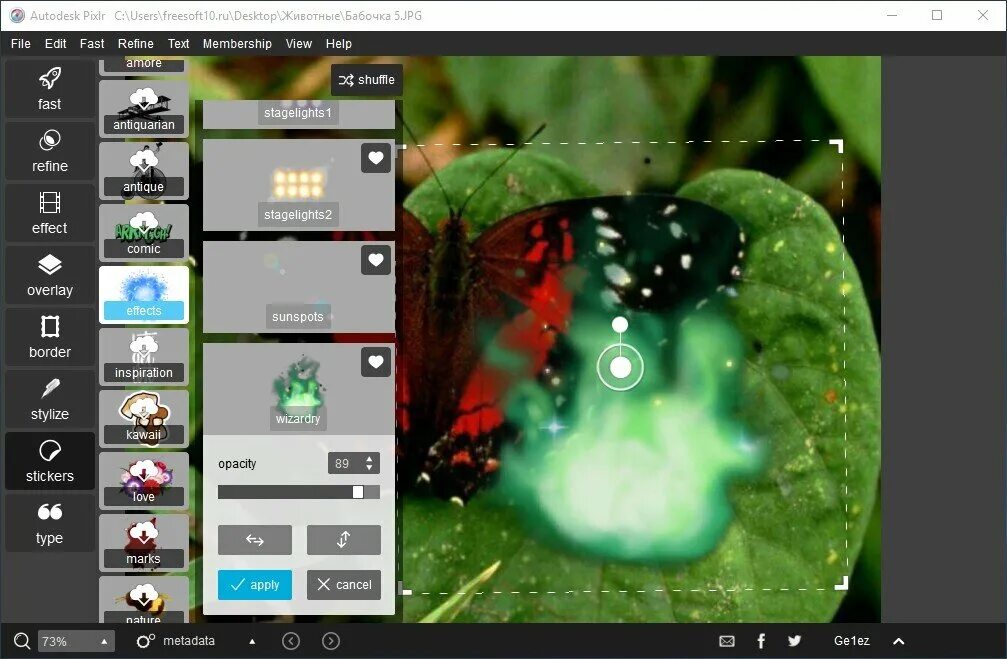Select the sunspots sticker thumbnail
The image size is (1007, 659).
[x=299, y=287]
